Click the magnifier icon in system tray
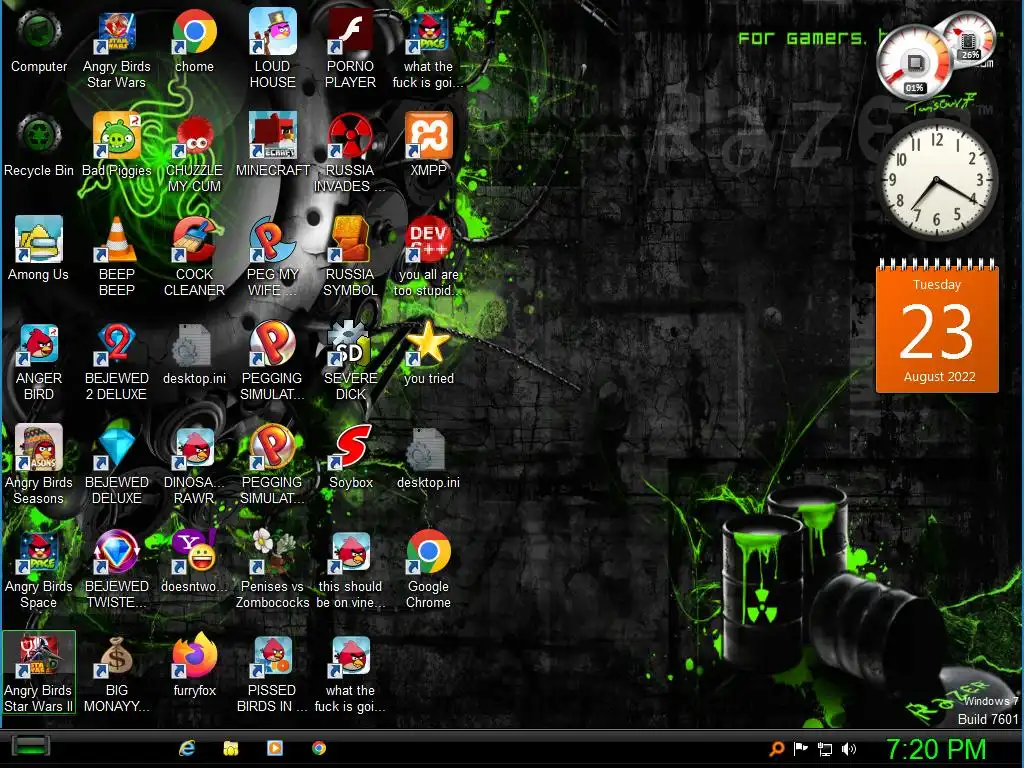The image size is (1024, 768). [x=776, y=749]
